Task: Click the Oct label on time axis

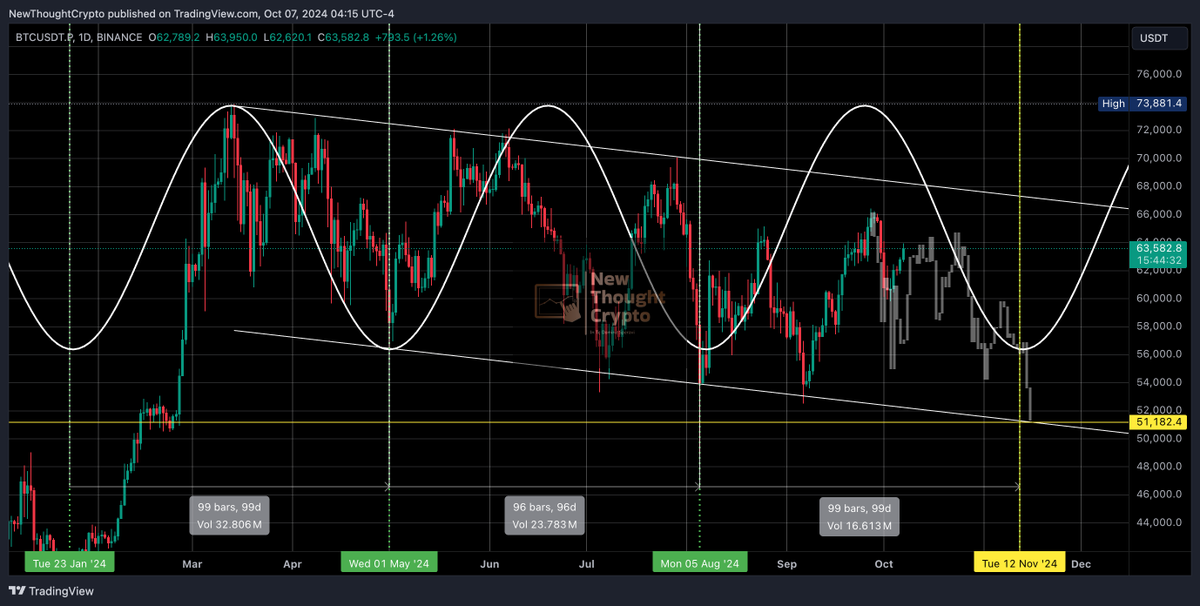Action: tap(883, 564)
